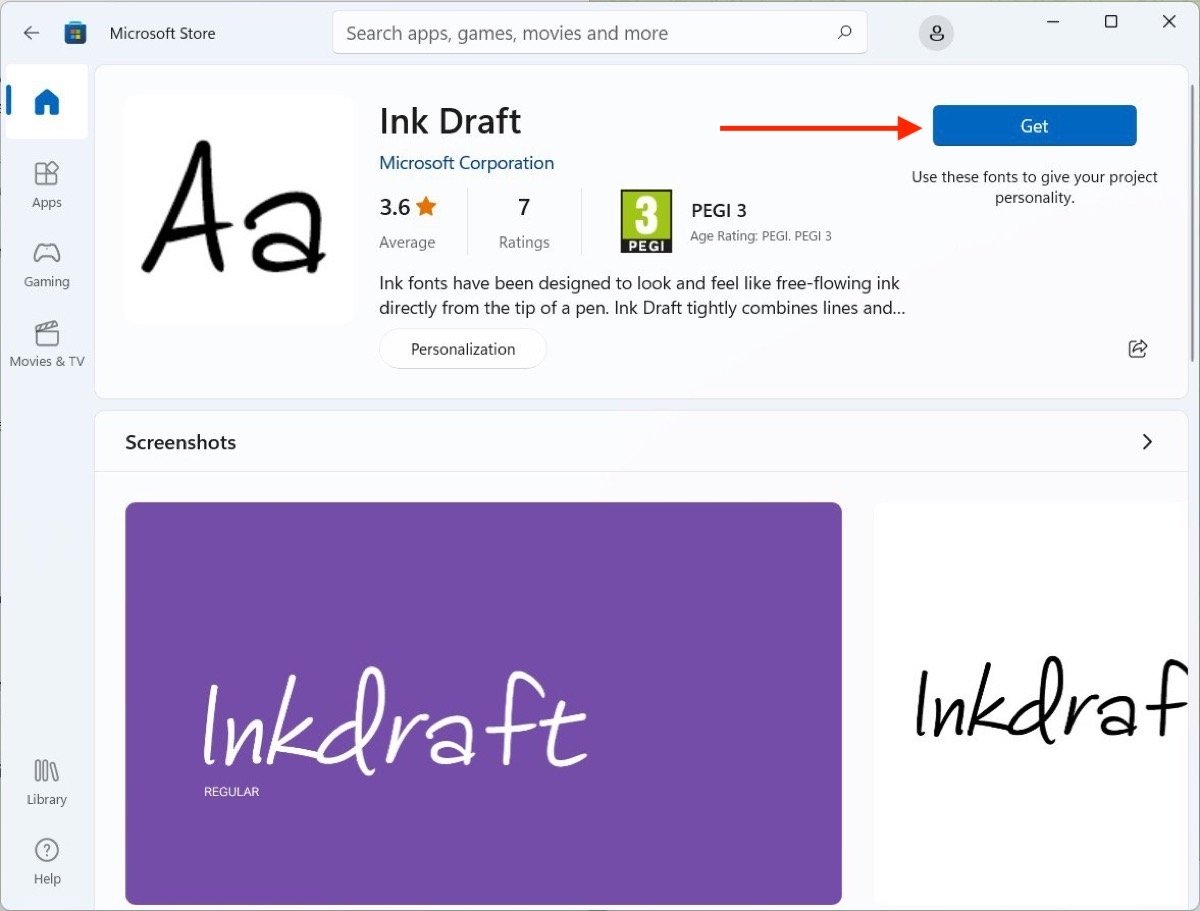Maximize the Microsoft Store window

tap(1111, 22)
